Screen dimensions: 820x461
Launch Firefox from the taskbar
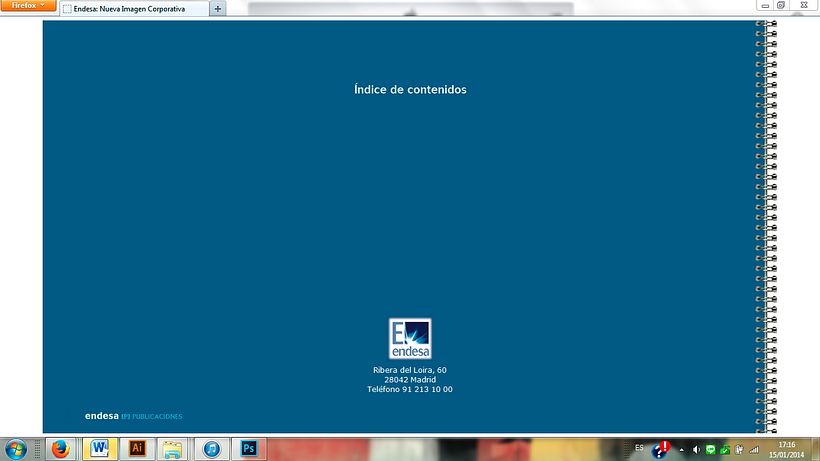tap(61, 449)
